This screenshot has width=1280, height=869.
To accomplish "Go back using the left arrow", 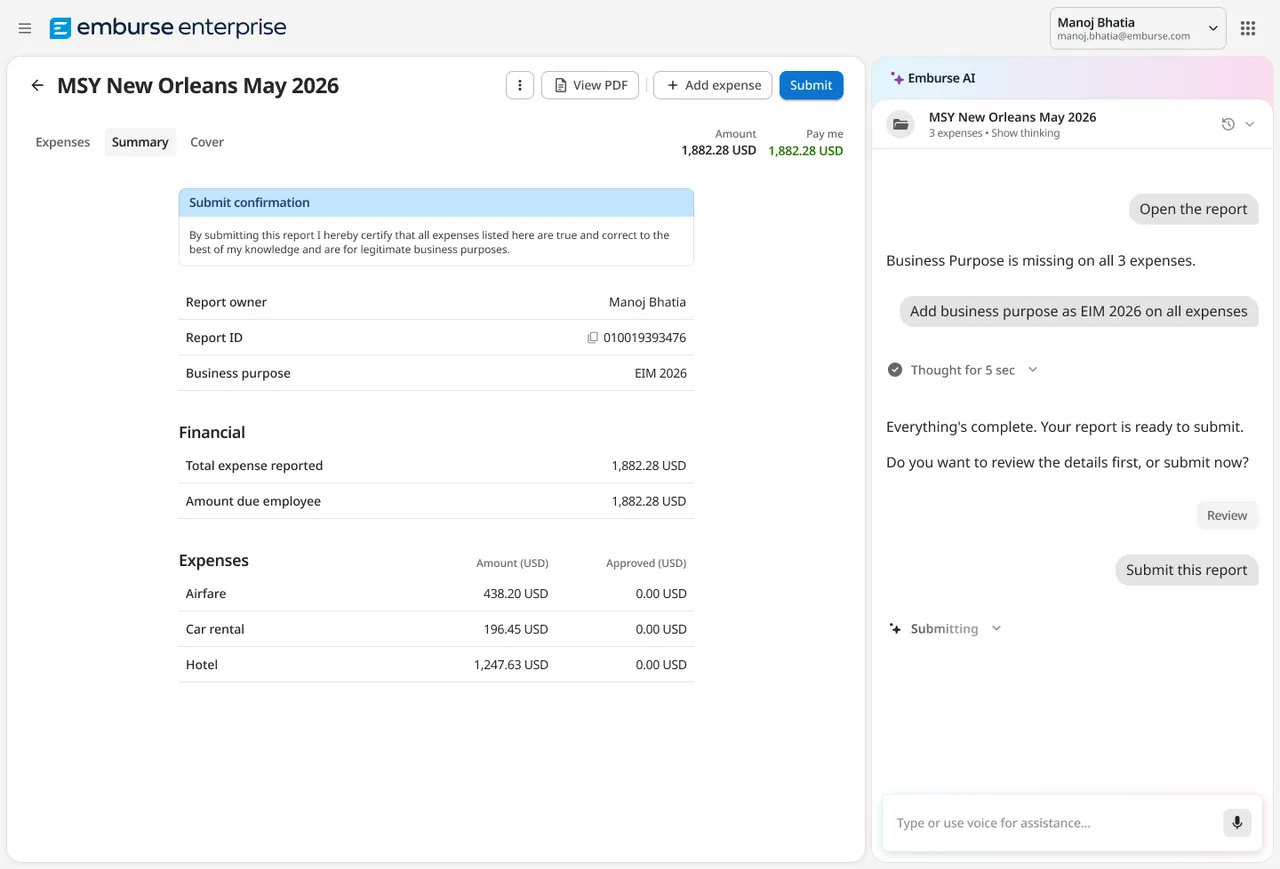I will (x=37, y=85).
